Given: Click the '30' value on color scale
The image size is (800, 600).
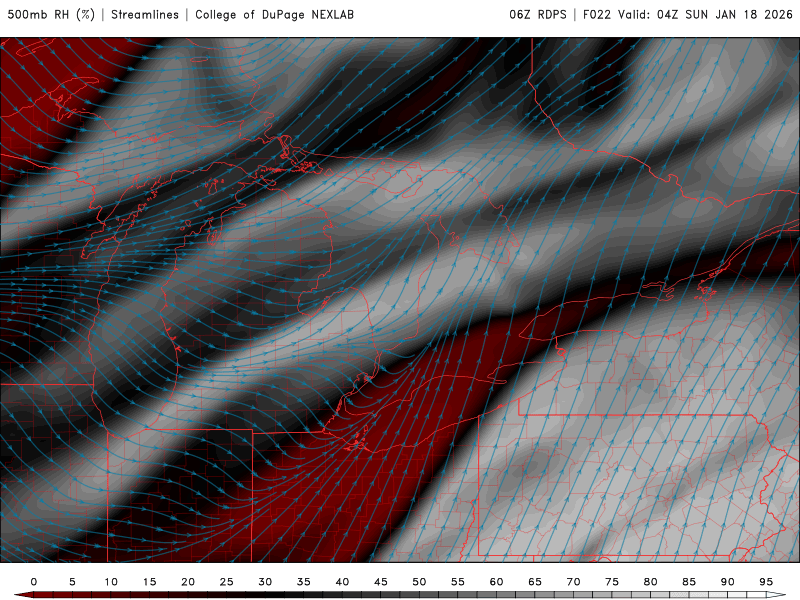Looking at the screenshot, I should click(x=265, y=582).
